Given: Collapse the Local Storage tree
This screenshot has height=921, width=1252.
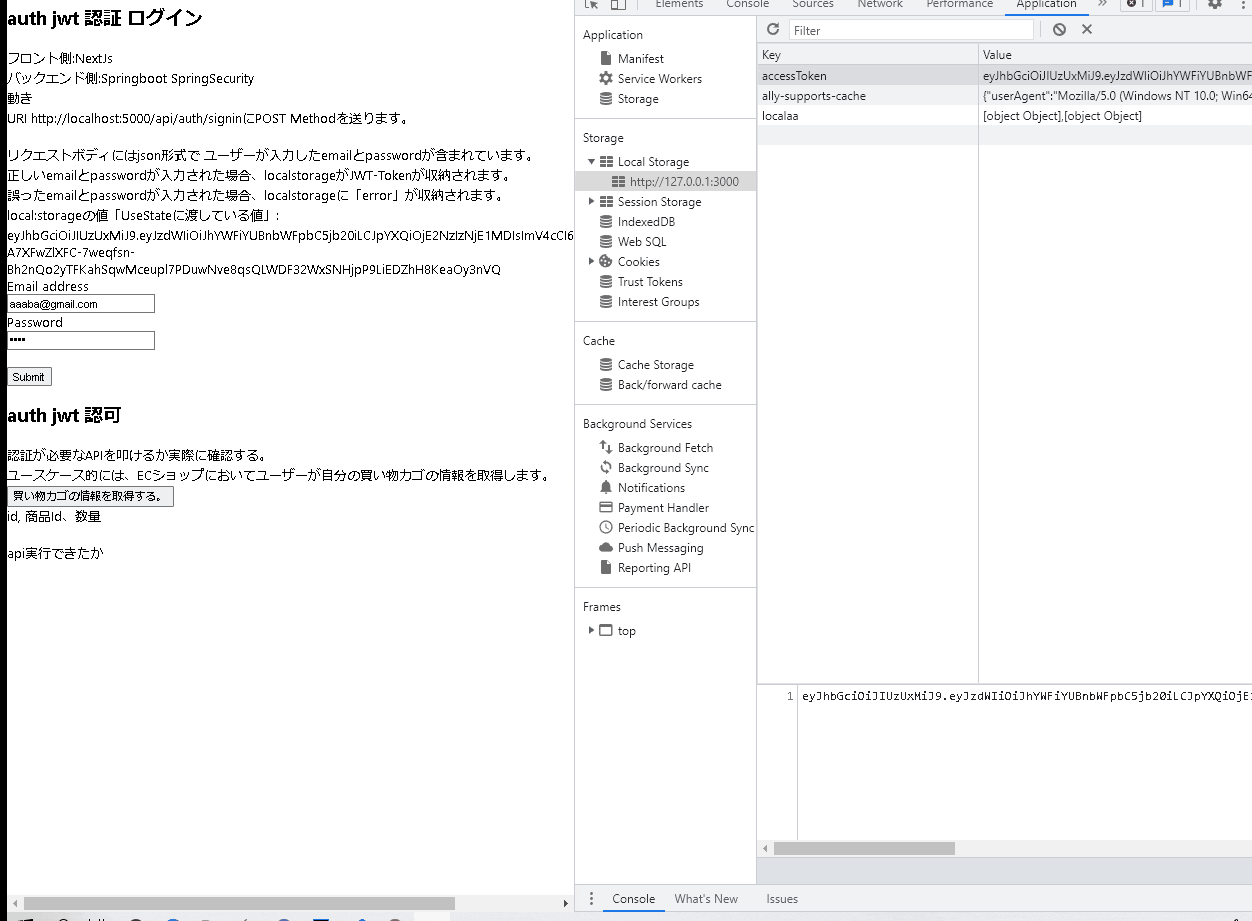Looking at the screenshot, I should coord(592,161).
